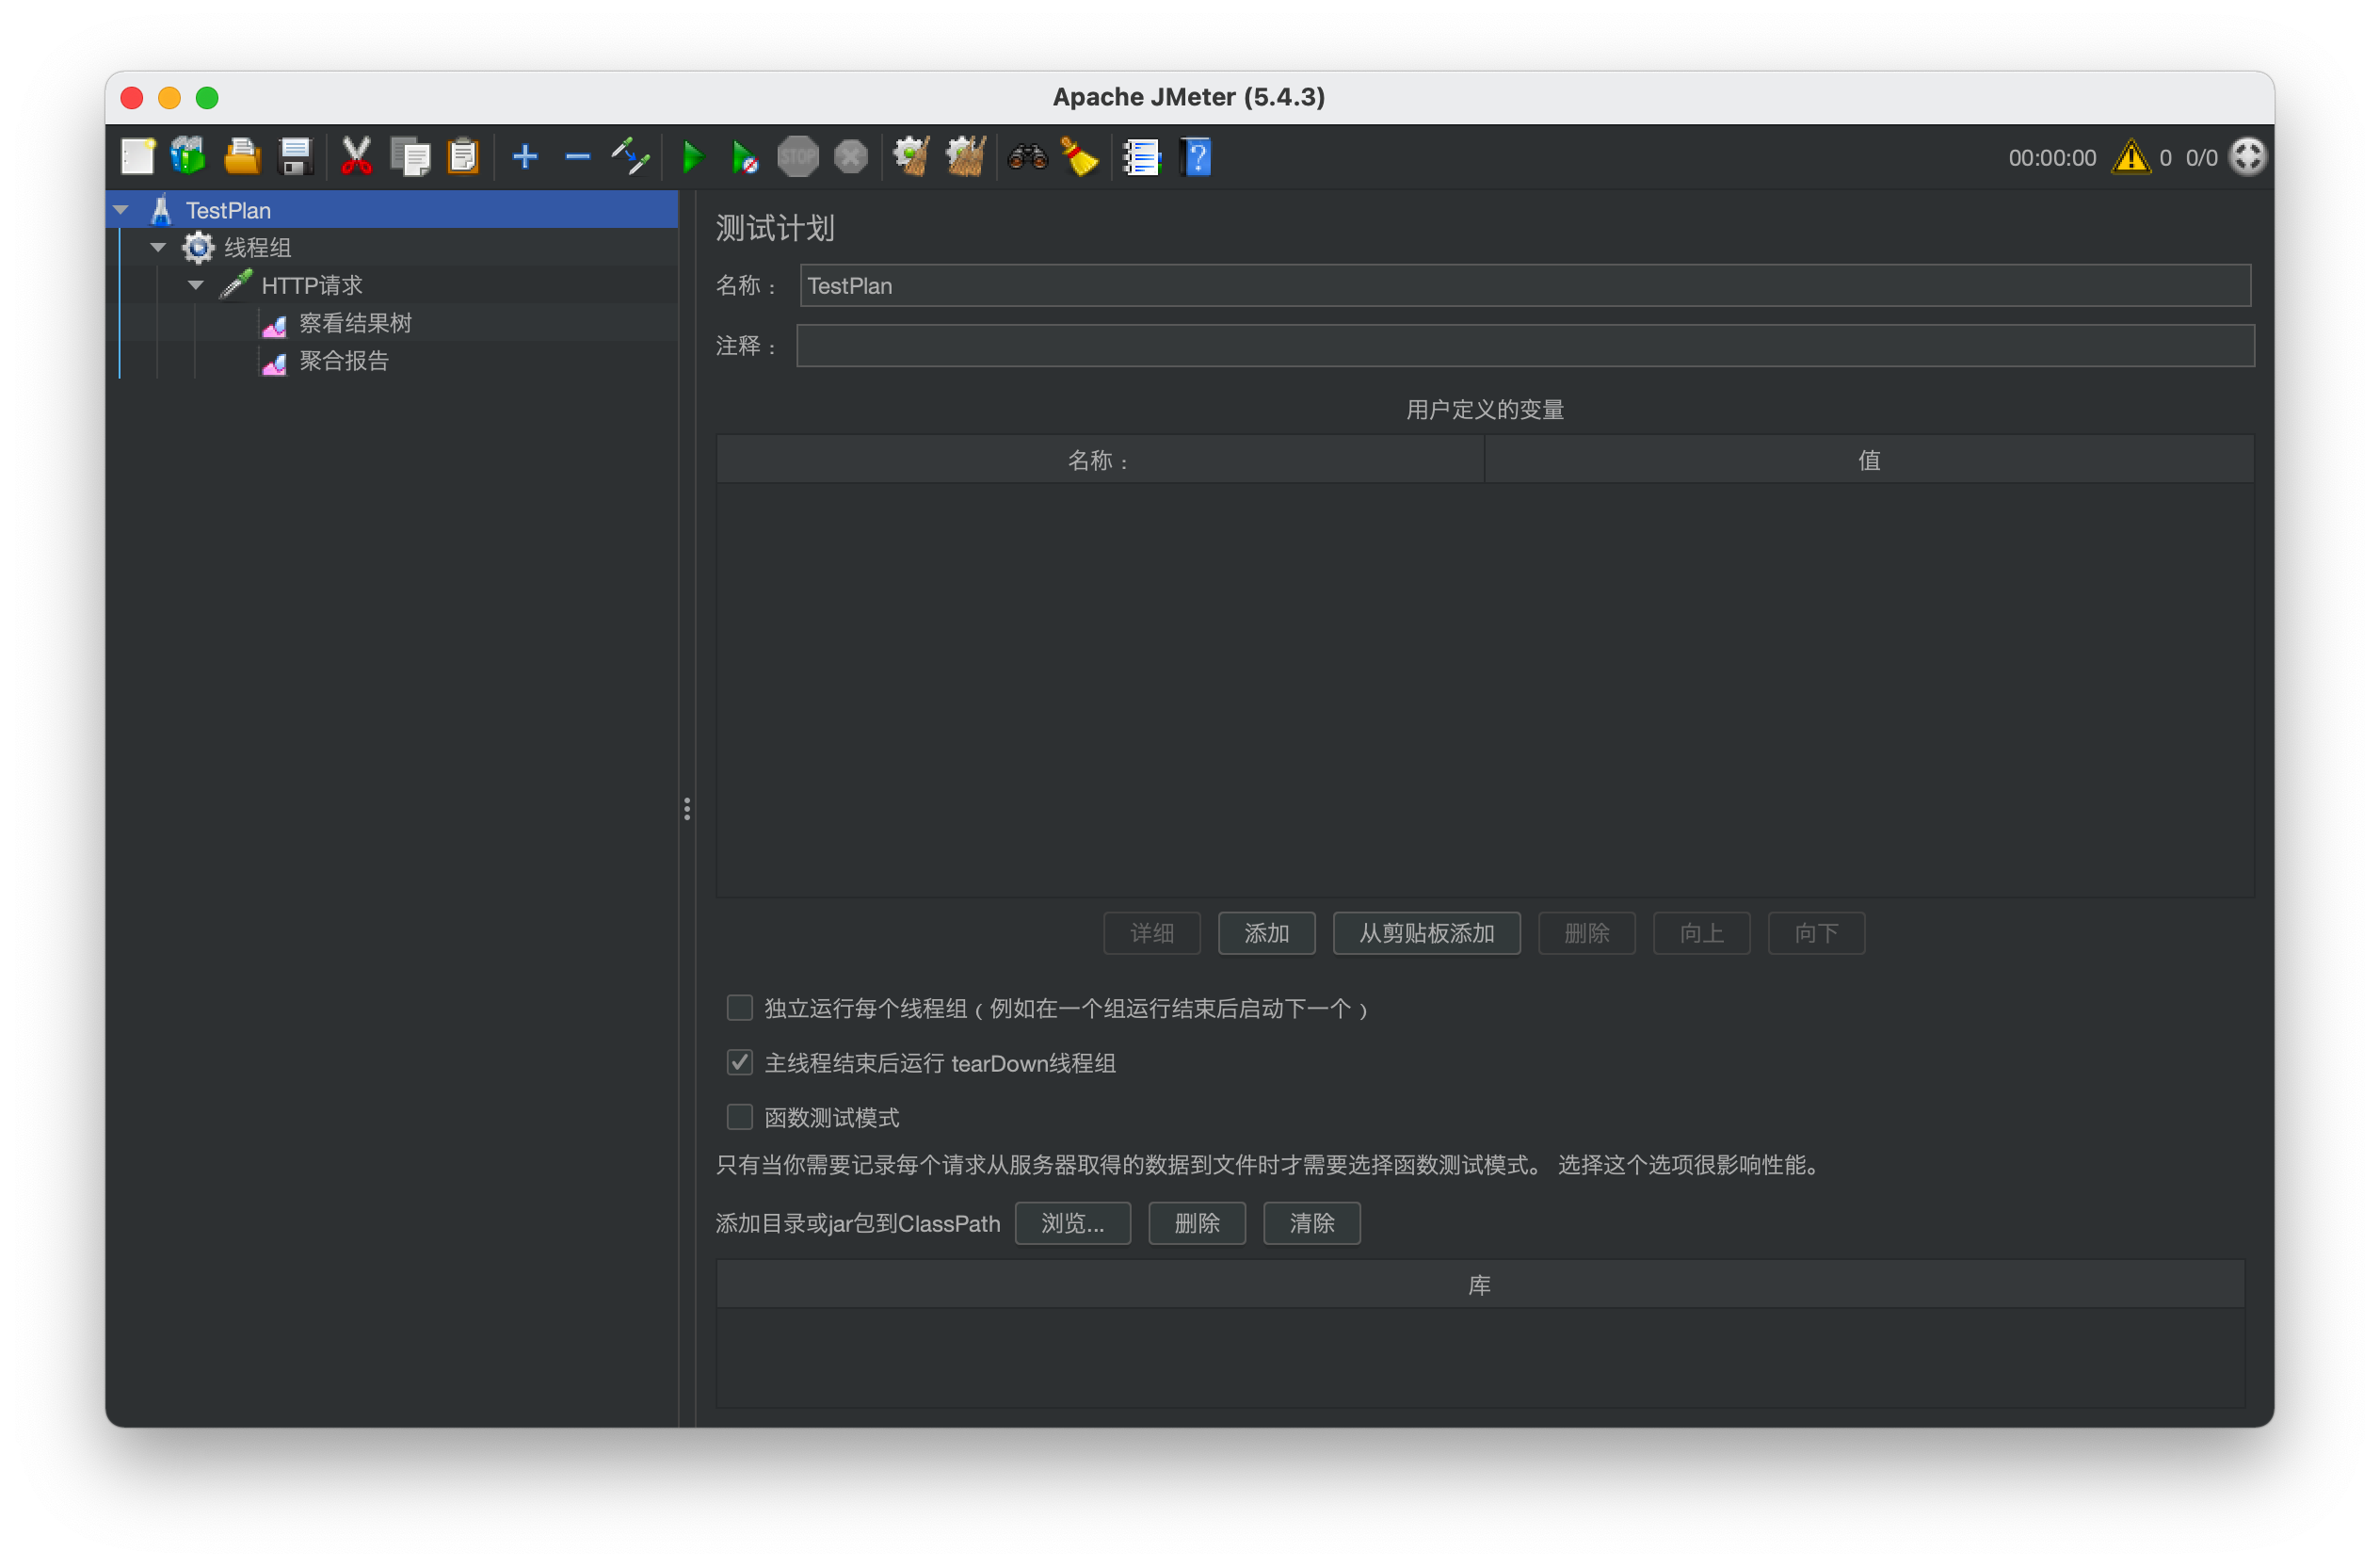
Task: Select HTTP请求 sampler in the tree
Action: pyautogui.click(x=312, y=285)
